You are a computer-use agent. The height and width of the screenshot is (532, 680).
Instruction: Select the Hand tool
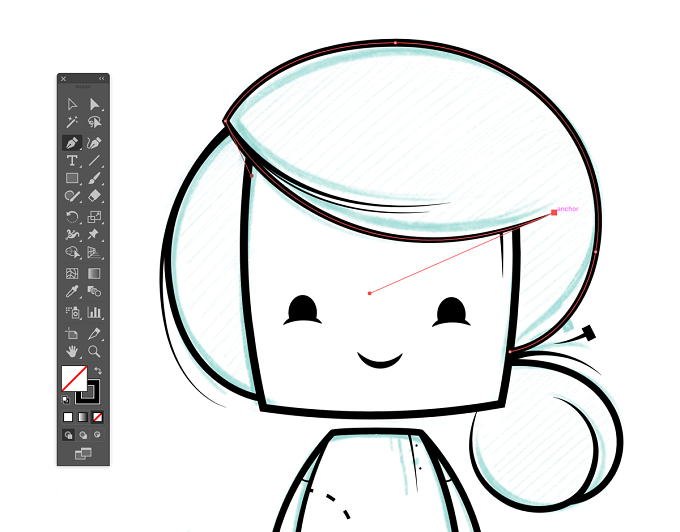pos(72,351)
